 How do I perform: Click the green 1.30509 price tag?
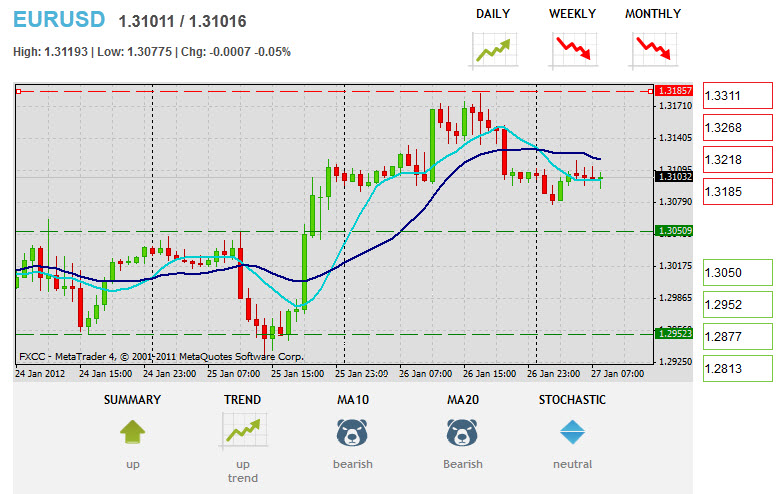click(x=674, y=231)
